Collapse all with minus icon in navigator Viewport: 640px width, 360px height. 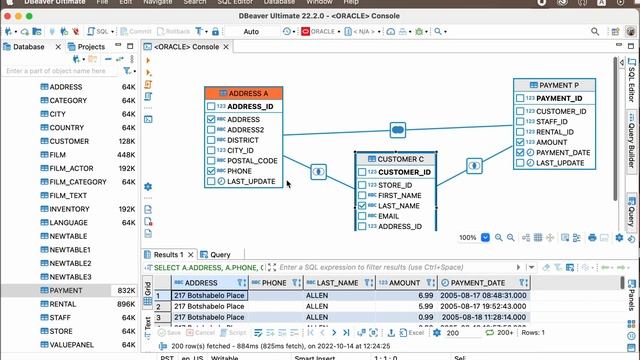coord(108,59)
